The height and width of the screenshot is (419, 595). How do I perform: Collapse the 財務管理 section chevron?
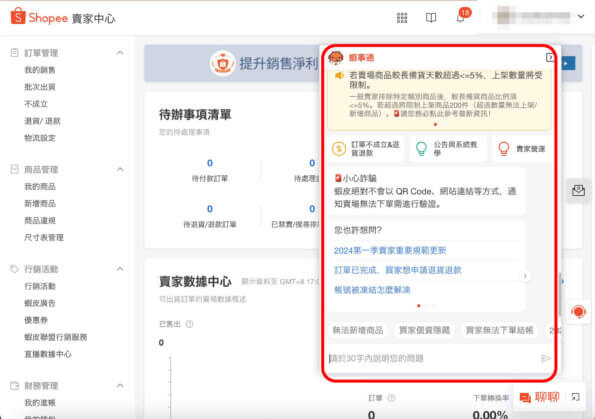click(x=120, y=386)
